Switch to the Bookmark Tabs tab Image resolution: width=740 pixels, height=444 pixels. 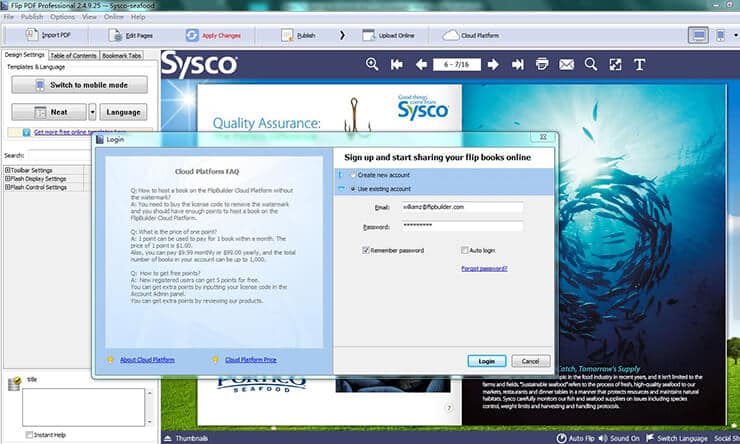pyautogui.click(x=122, y=55)
